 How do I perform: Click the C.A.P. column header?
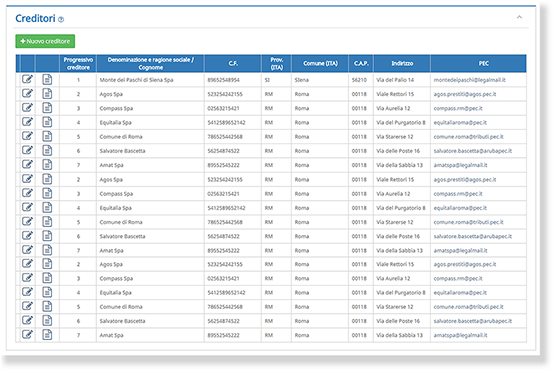tap(361, 63)
